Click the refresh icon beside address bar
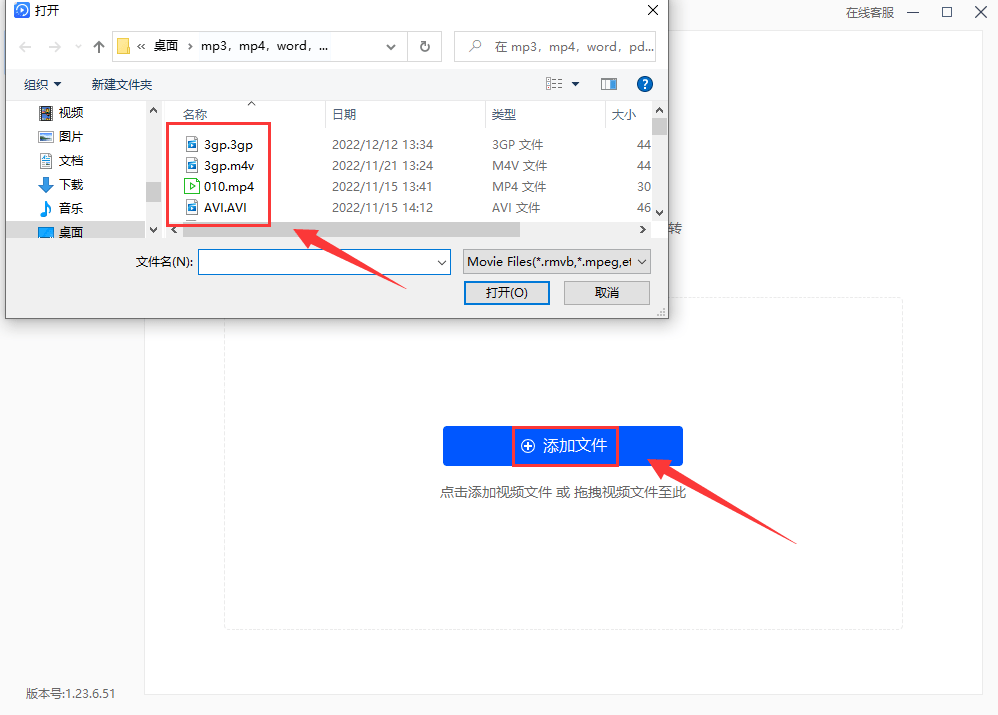 tap(425, 47)
